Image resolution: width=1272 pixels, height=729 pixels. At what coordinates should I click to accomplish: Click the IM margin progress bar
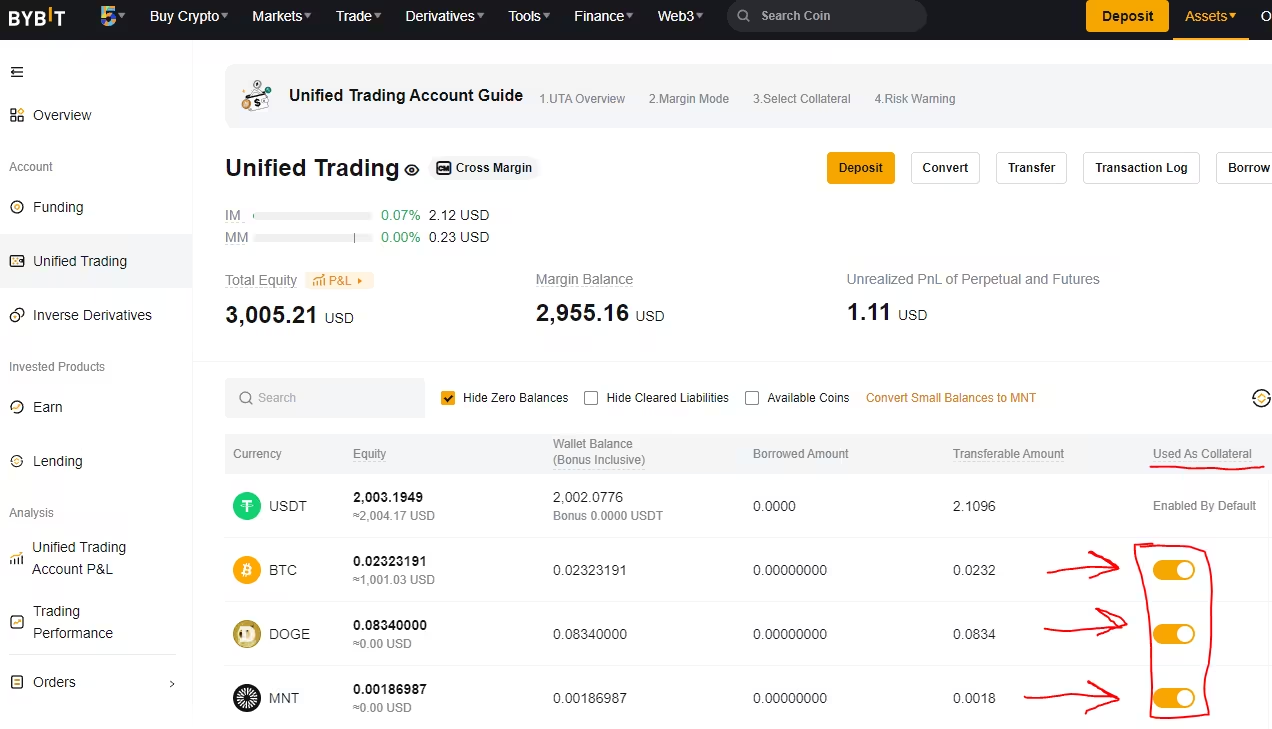click(x=312, y=216)
